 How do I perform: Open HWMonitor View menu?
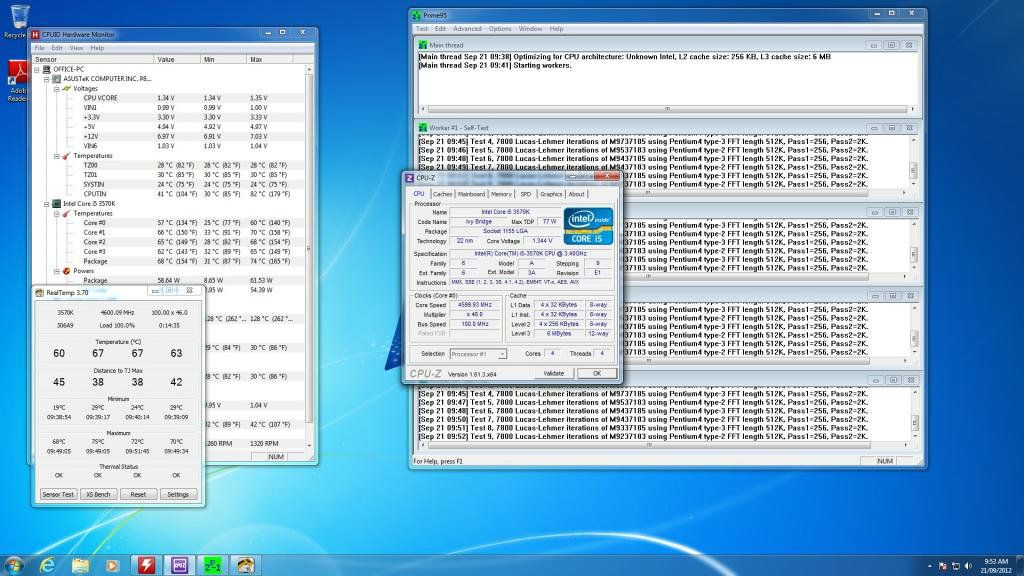pyautogui.click(x=76, y=48)
